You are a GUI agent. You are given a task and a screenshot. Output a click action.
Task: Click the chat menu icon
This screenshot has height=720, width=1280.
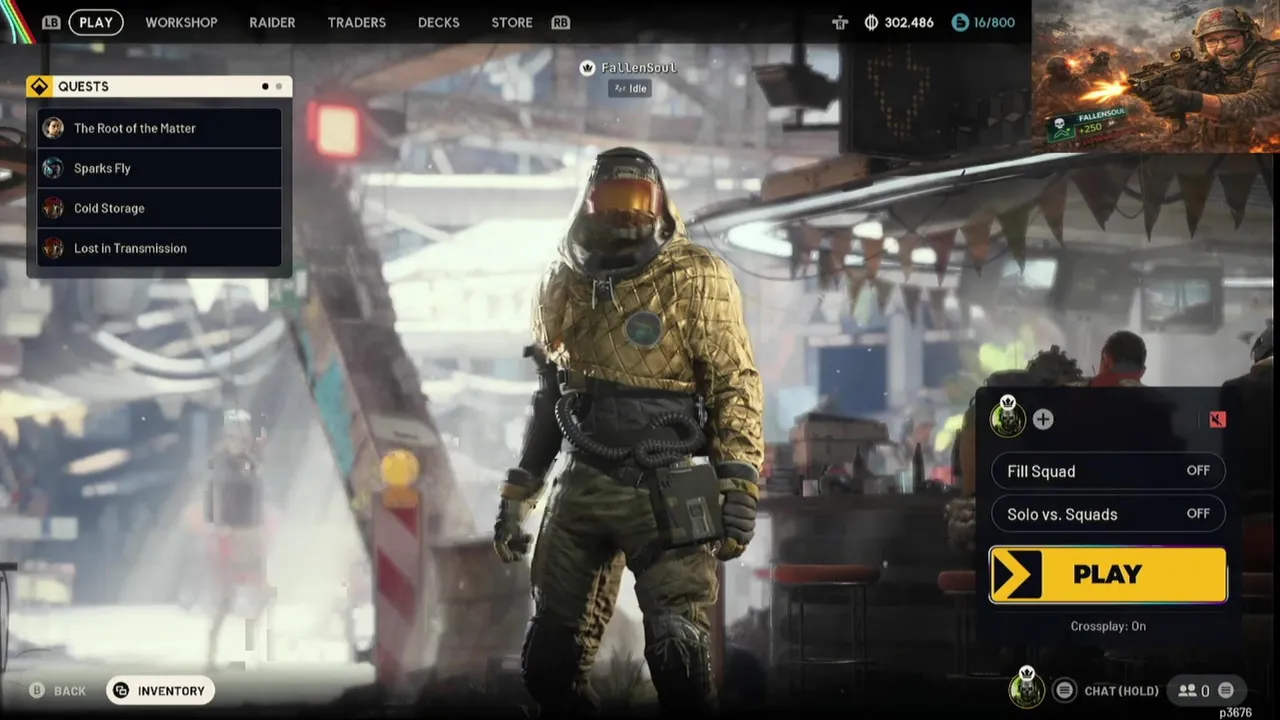pos(1065,691)
